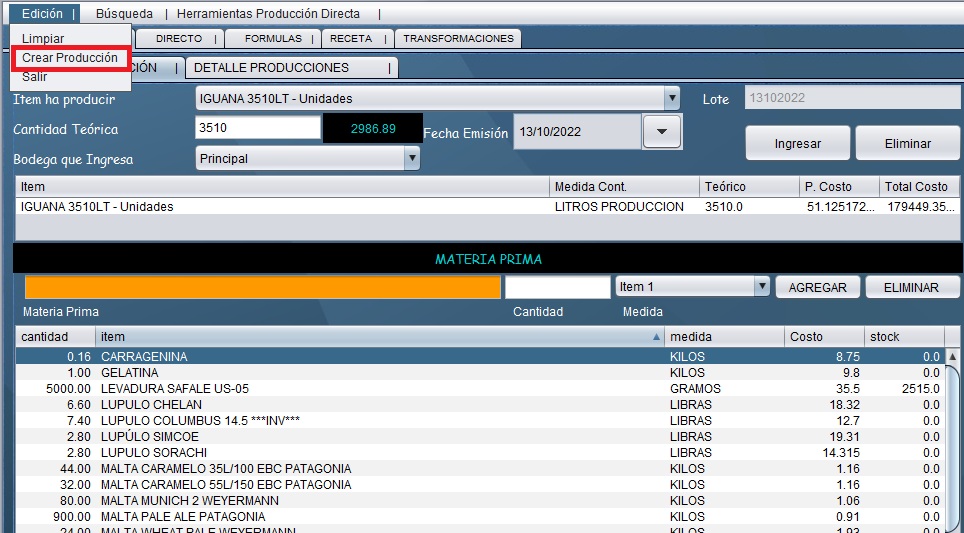The image size is (964, 533).
Task: Open the Fecha Emisión date picker arrow
Action: point(661,132)
